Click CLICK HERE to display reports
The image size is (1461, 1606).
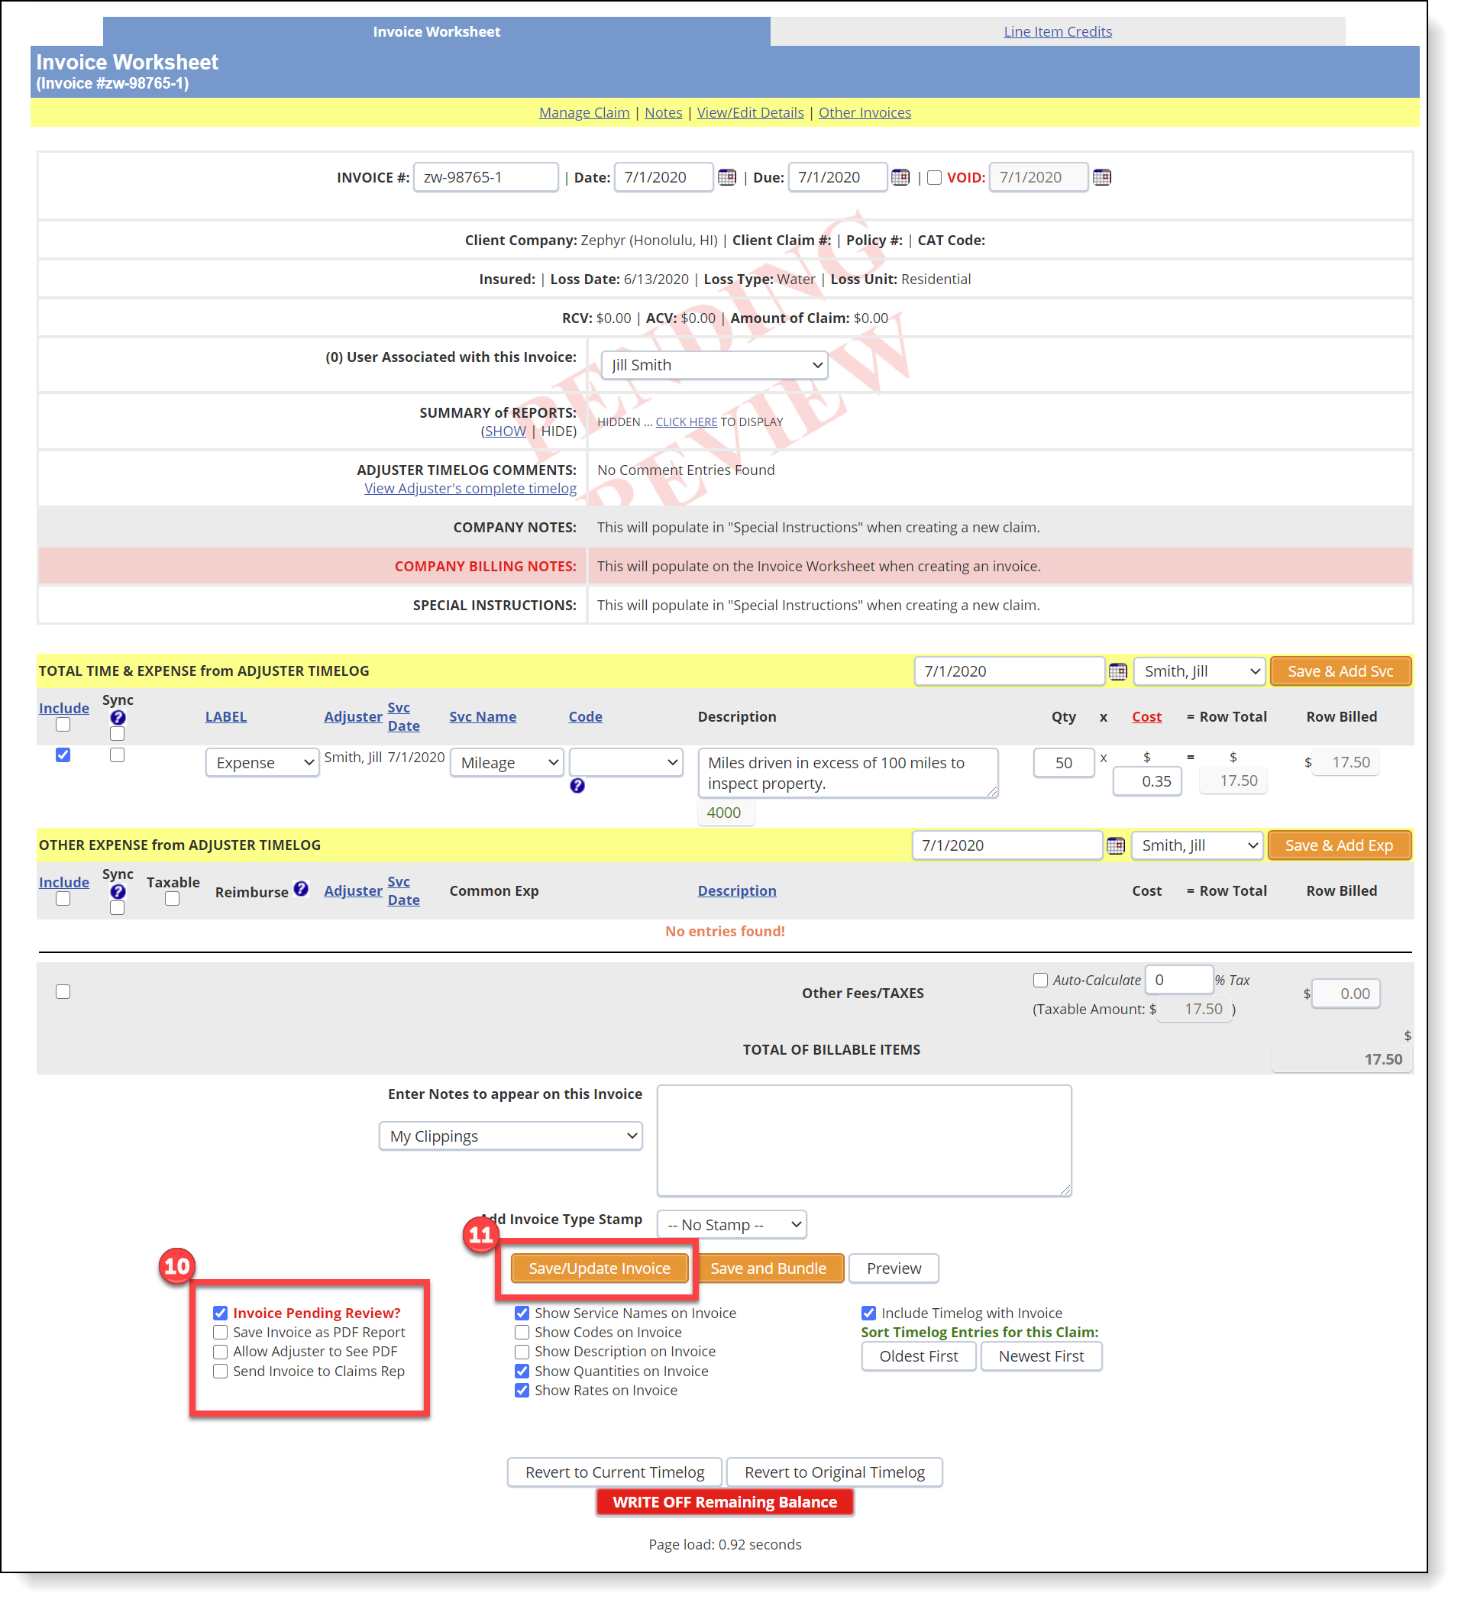pyautogui.click(x=686, y=422)
